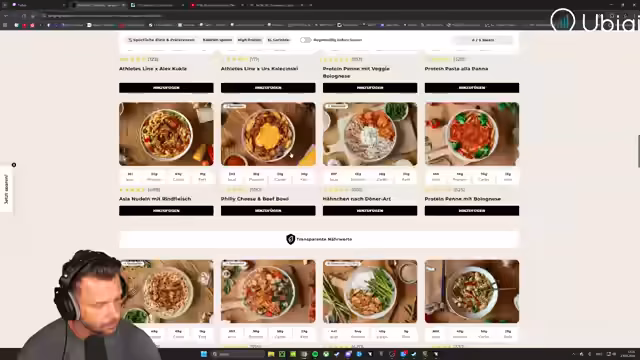Add Hähnchen nach Döner-Art to box

[x=370, y=211]
